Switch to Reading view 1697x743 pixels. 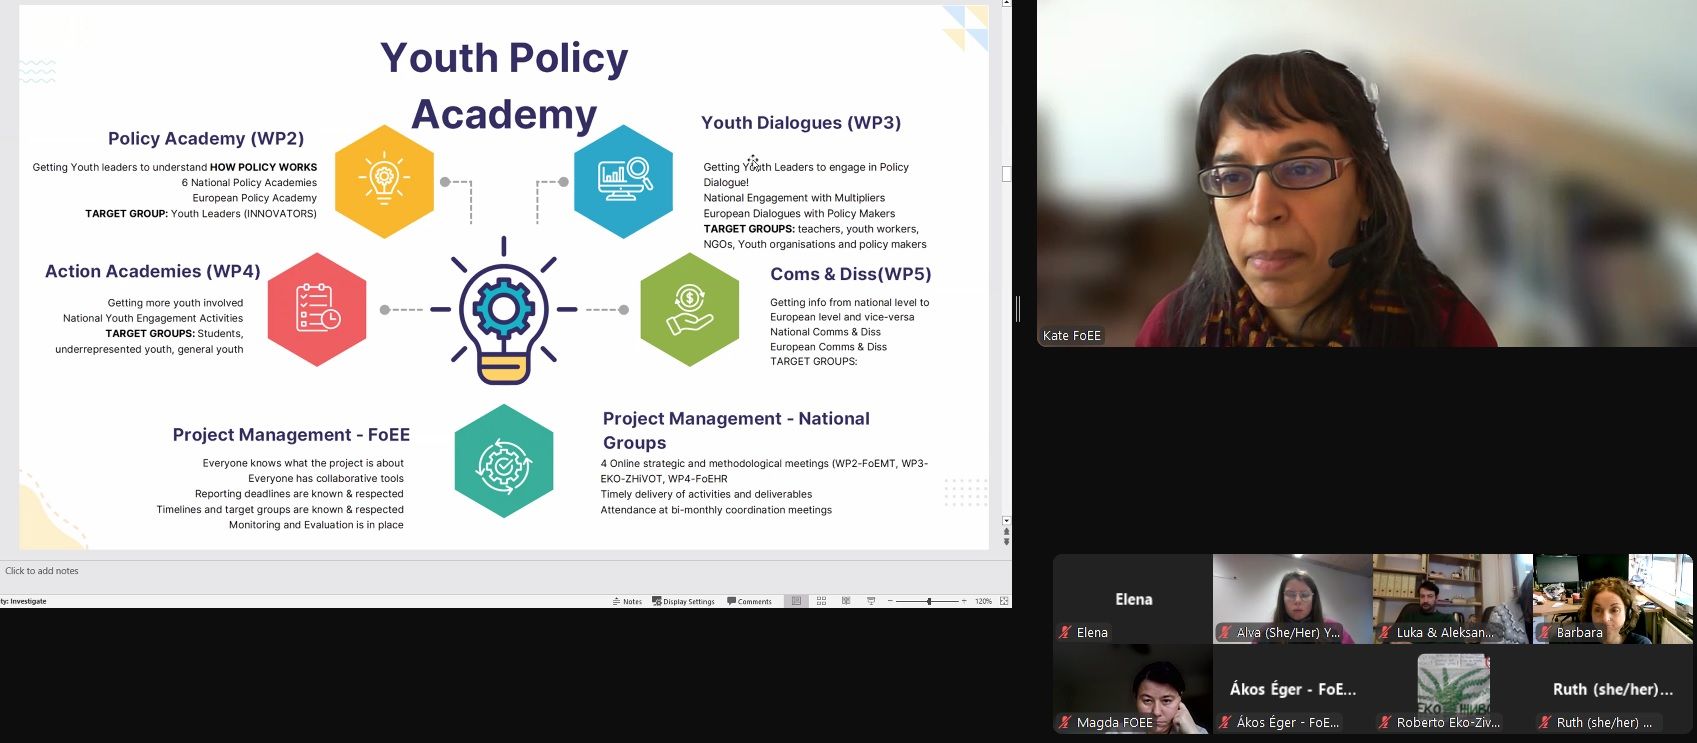click(846, 601)
